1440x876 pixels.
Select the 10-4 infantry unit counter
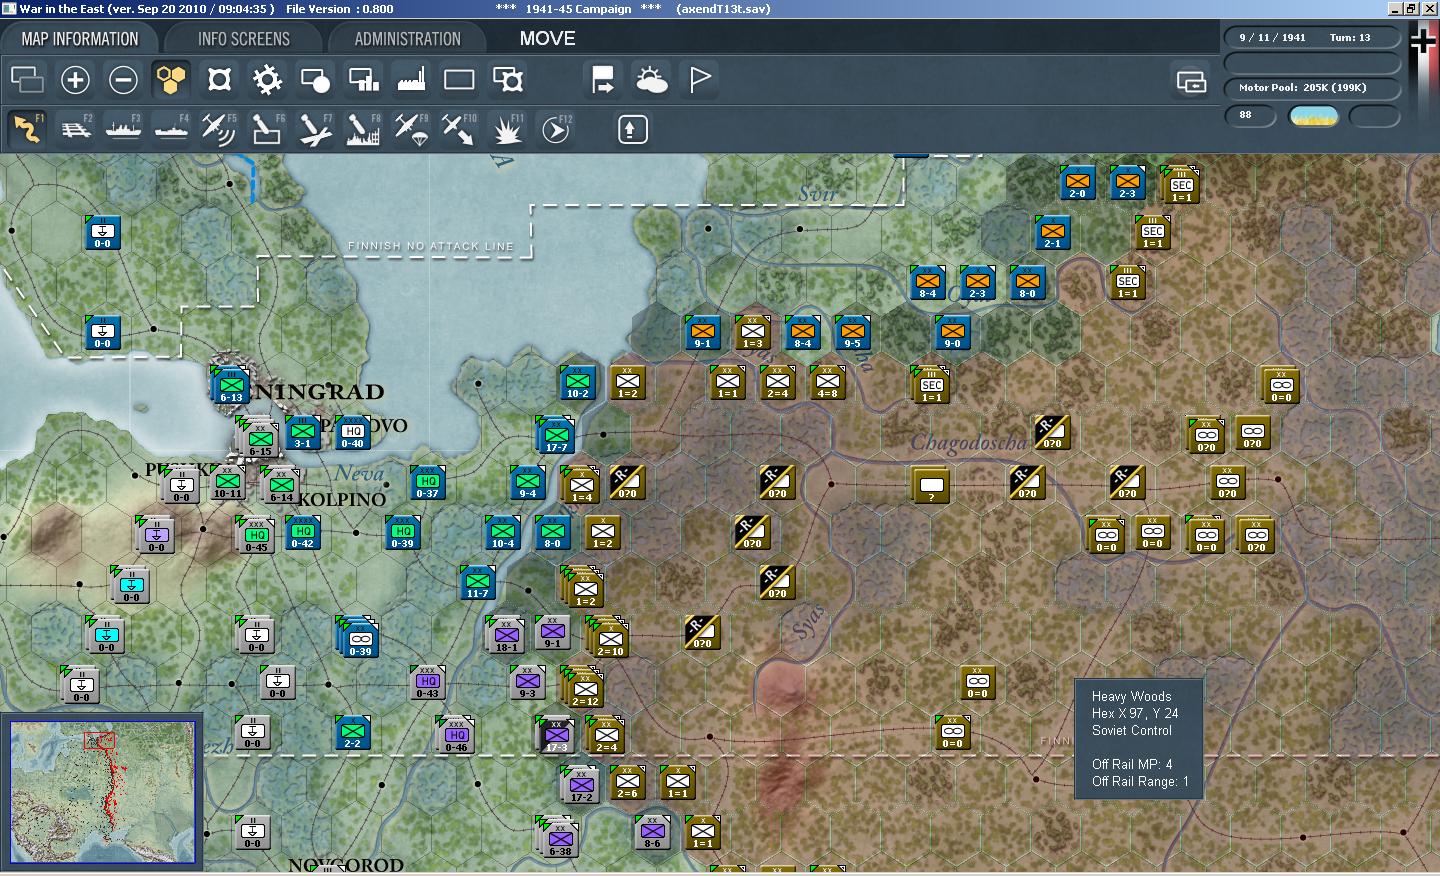tap(502, 532)
